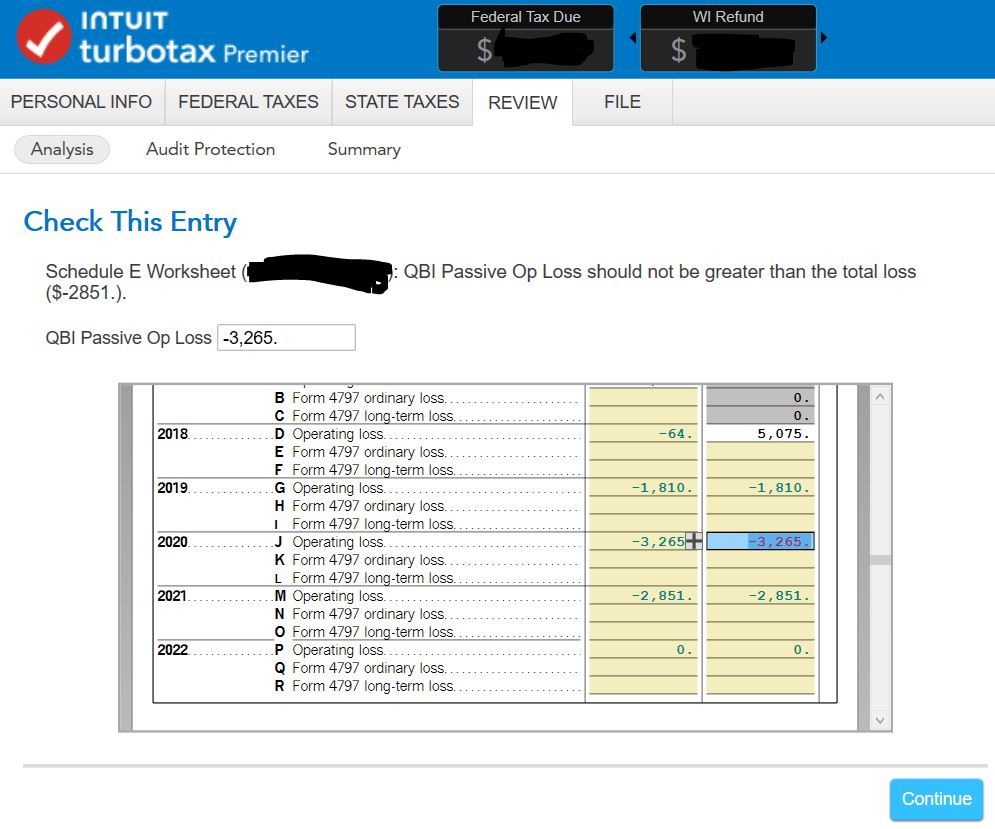The height and width of the screenshot is (829, 995).
Task: Click the worksheet scrollbar thumb
Action: (880, 560)
